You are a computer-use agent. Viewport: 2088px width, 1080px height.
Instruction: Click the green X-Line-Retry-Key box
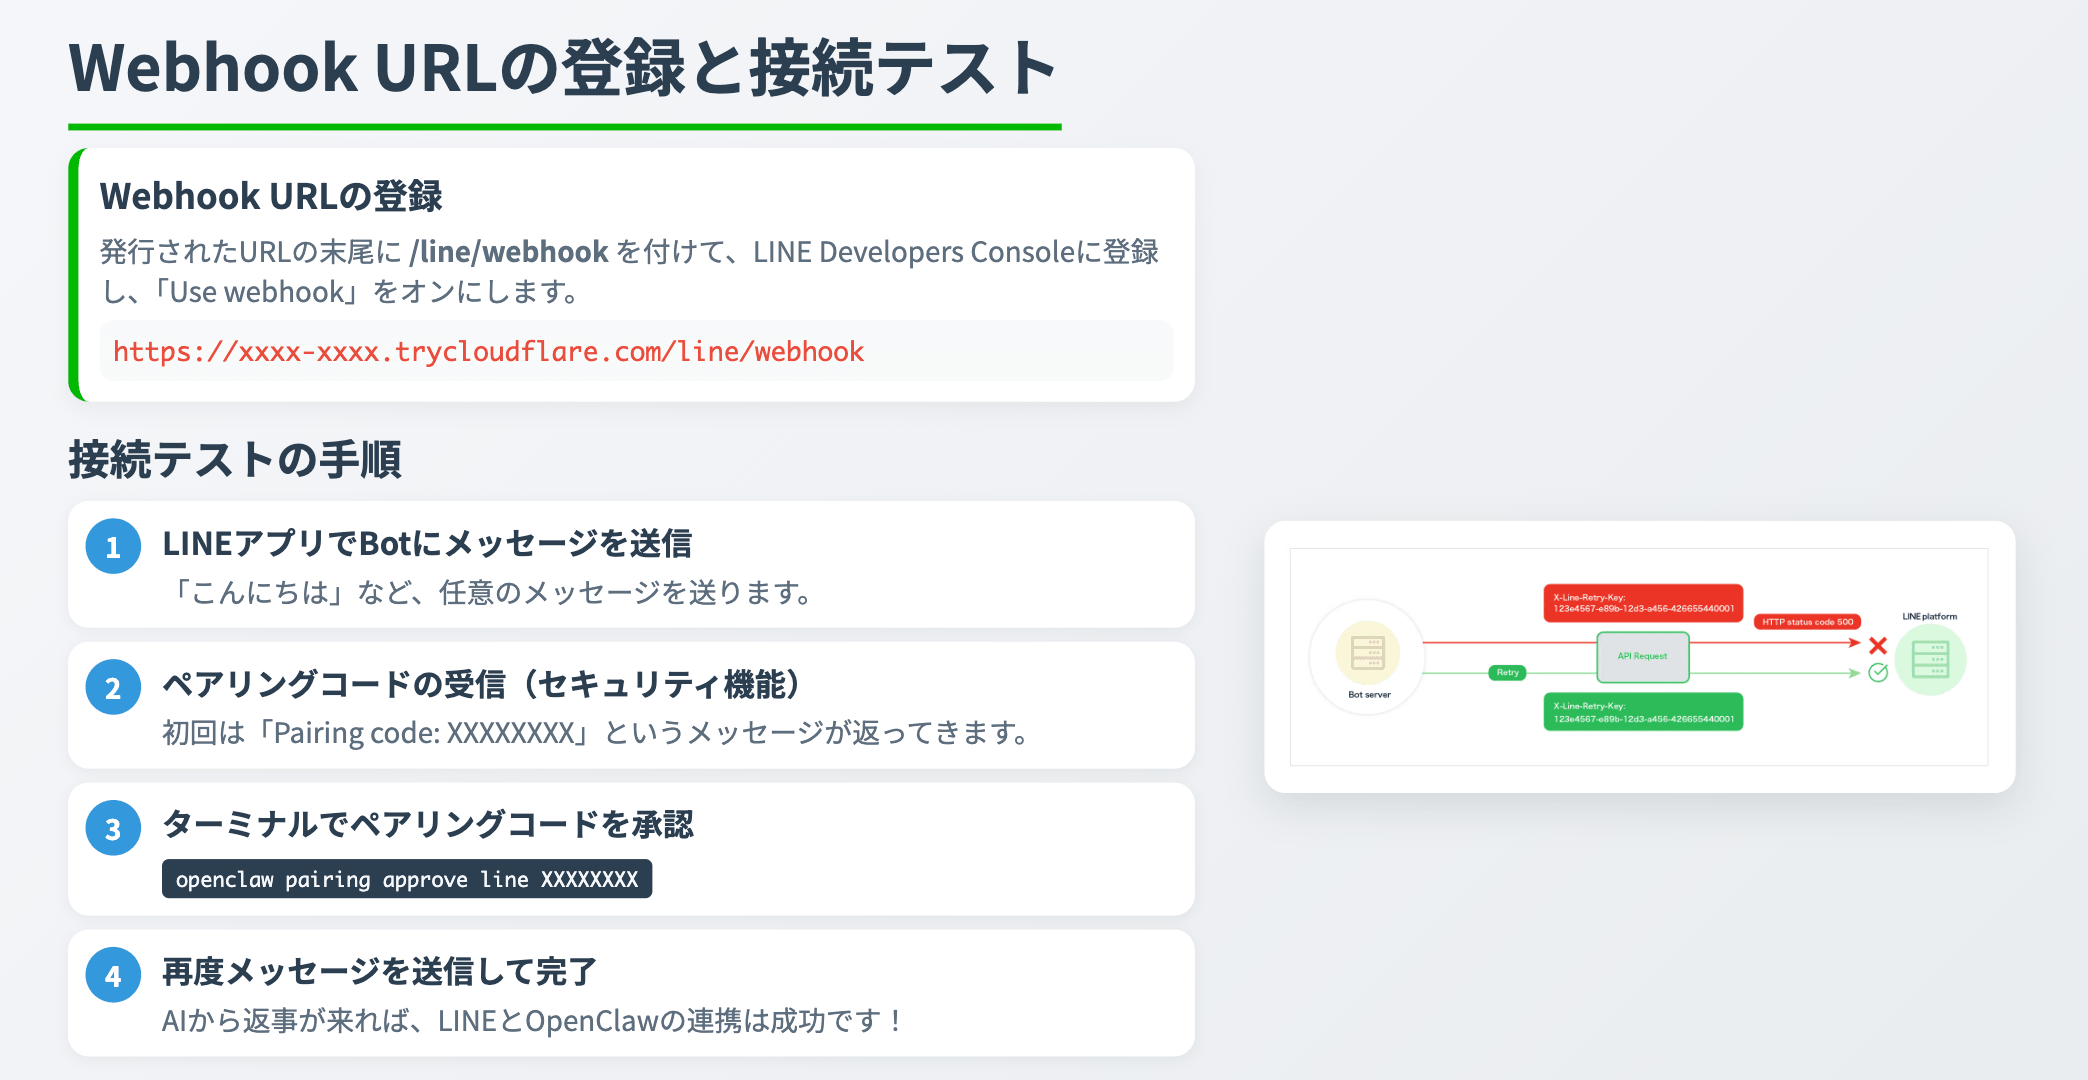click(x=1643, y=712)
